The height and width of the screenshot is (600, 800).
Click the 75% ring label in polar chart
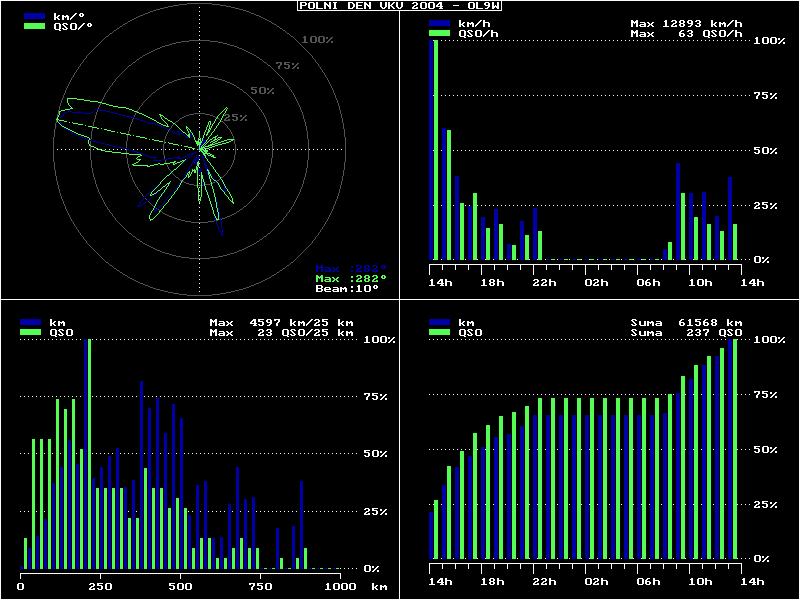coord(288,65)
